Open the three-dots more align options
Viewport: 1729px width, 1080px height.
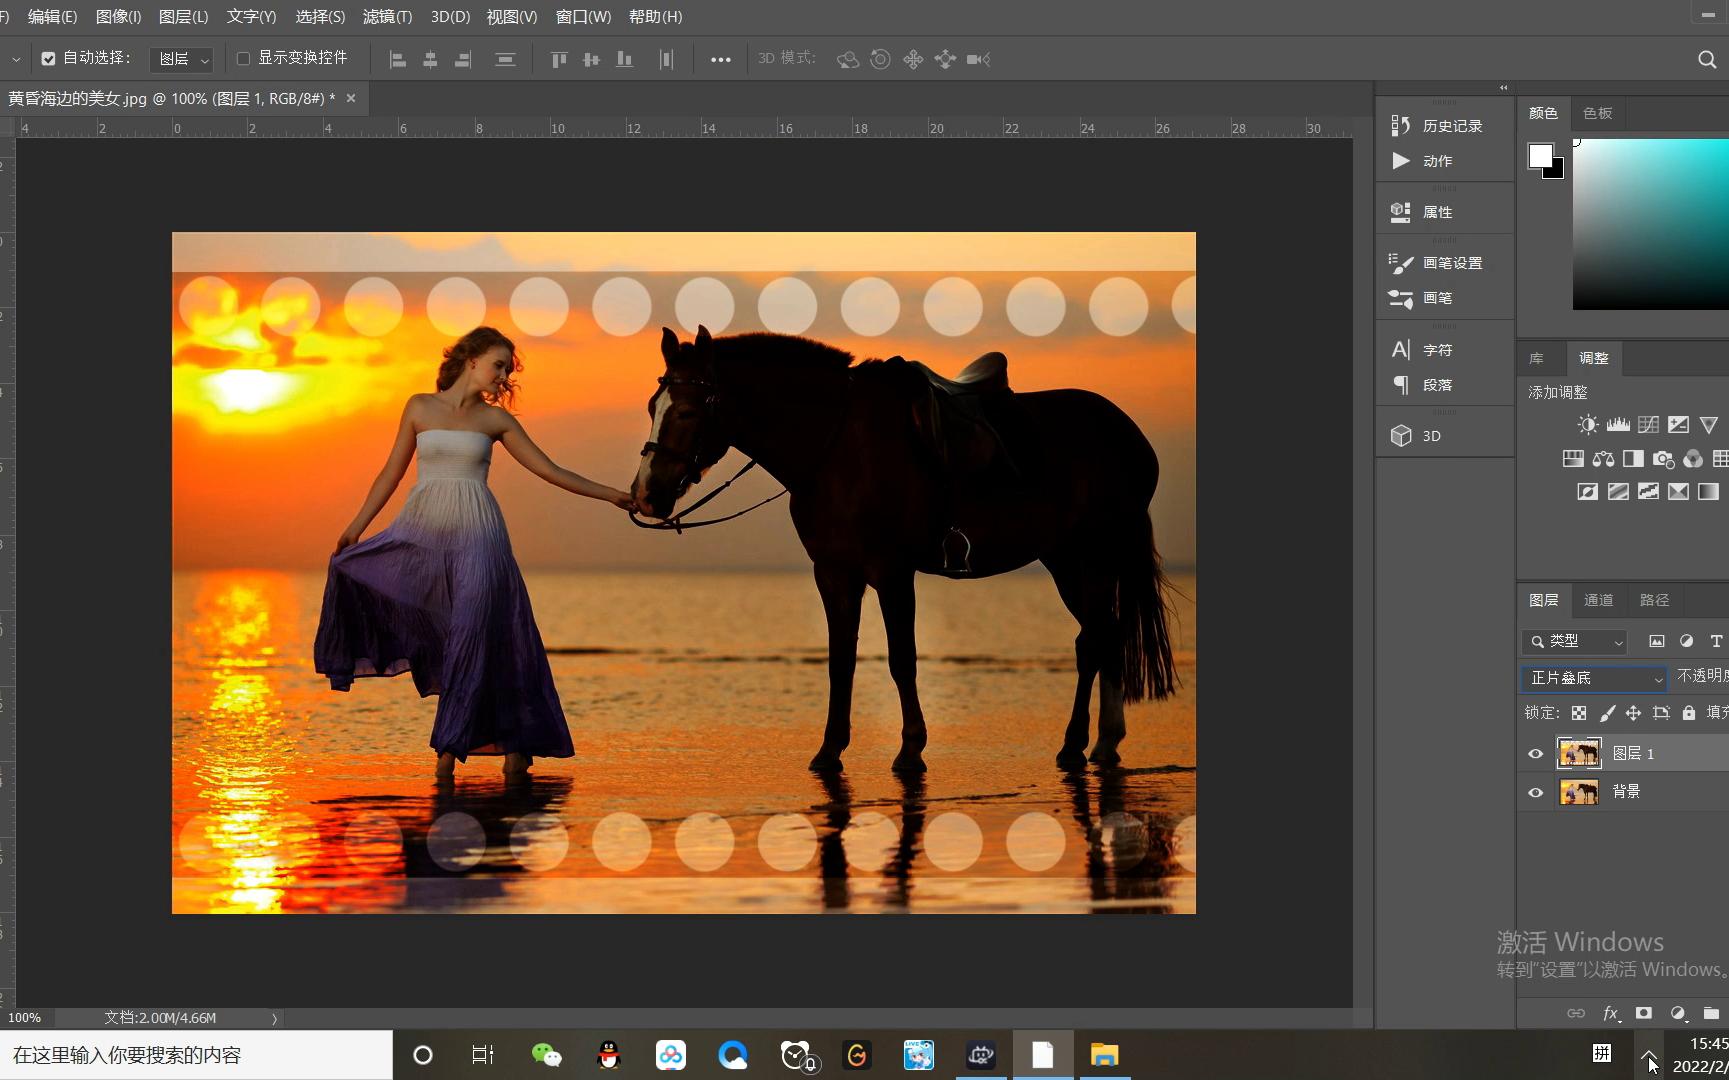(x=720, y=60)
